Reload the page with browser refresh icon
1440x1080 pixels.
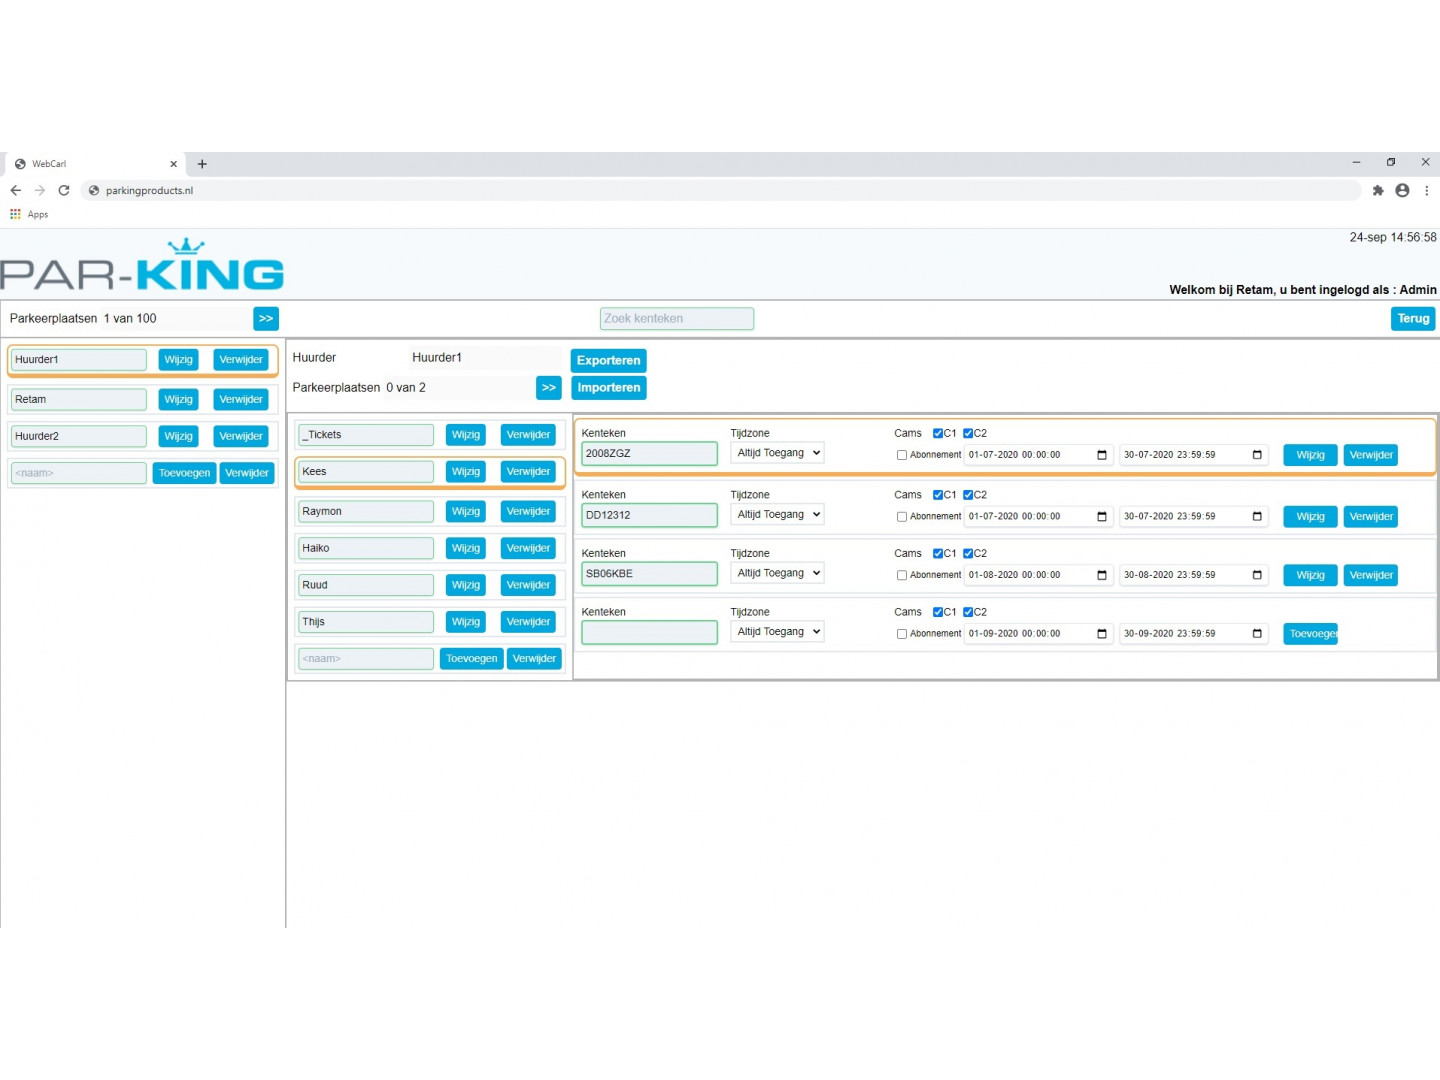click(64, 190)
